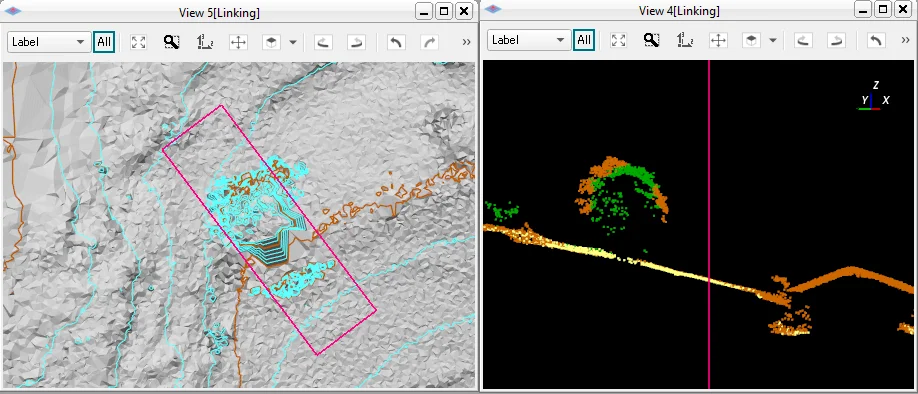Click the rotate right icon in View 5
Image resolution: width=918 pixels, height=394 pixels.
(x=356, y=42)
